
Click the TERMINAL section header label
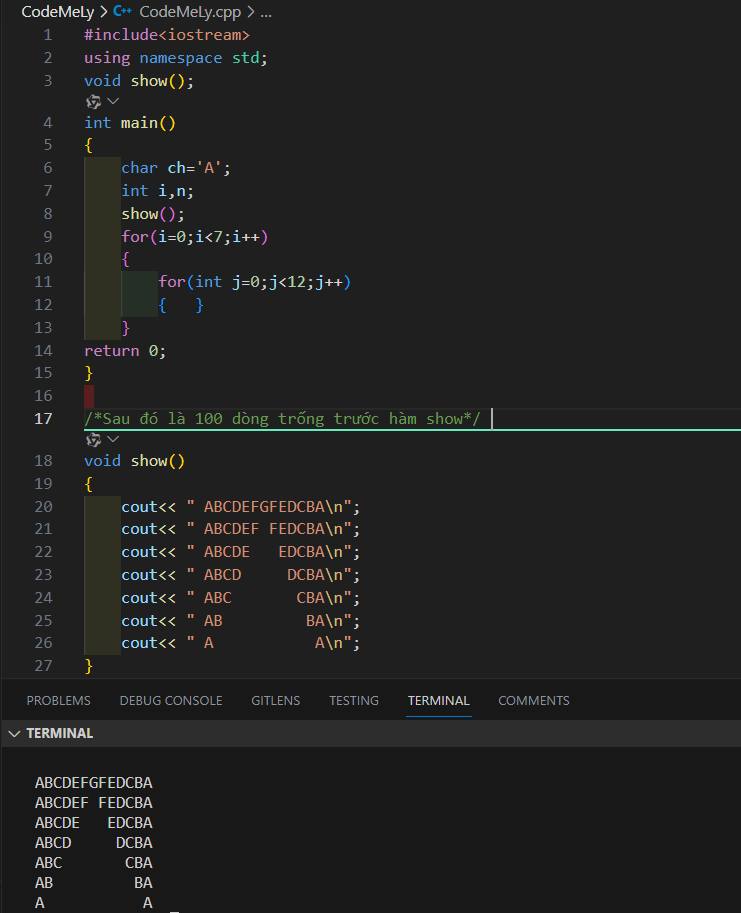59,733
